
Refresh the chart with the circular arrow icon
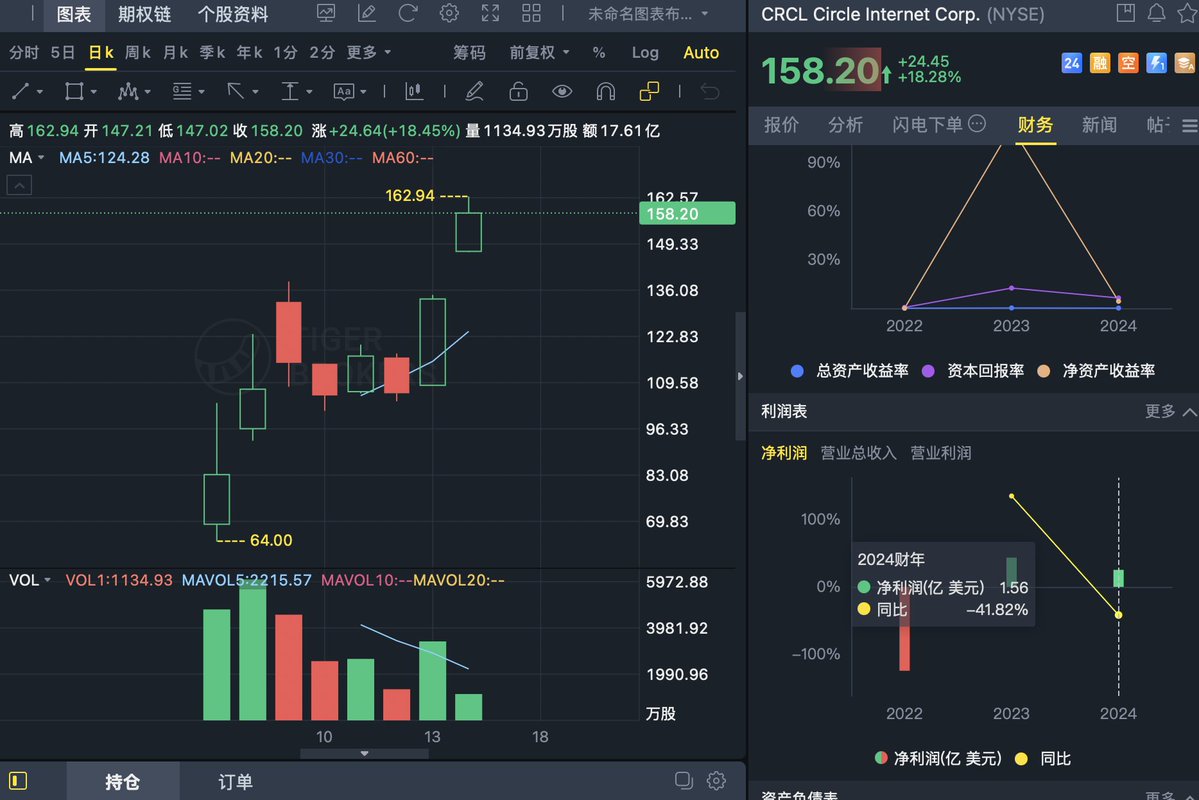pos(408,13)
